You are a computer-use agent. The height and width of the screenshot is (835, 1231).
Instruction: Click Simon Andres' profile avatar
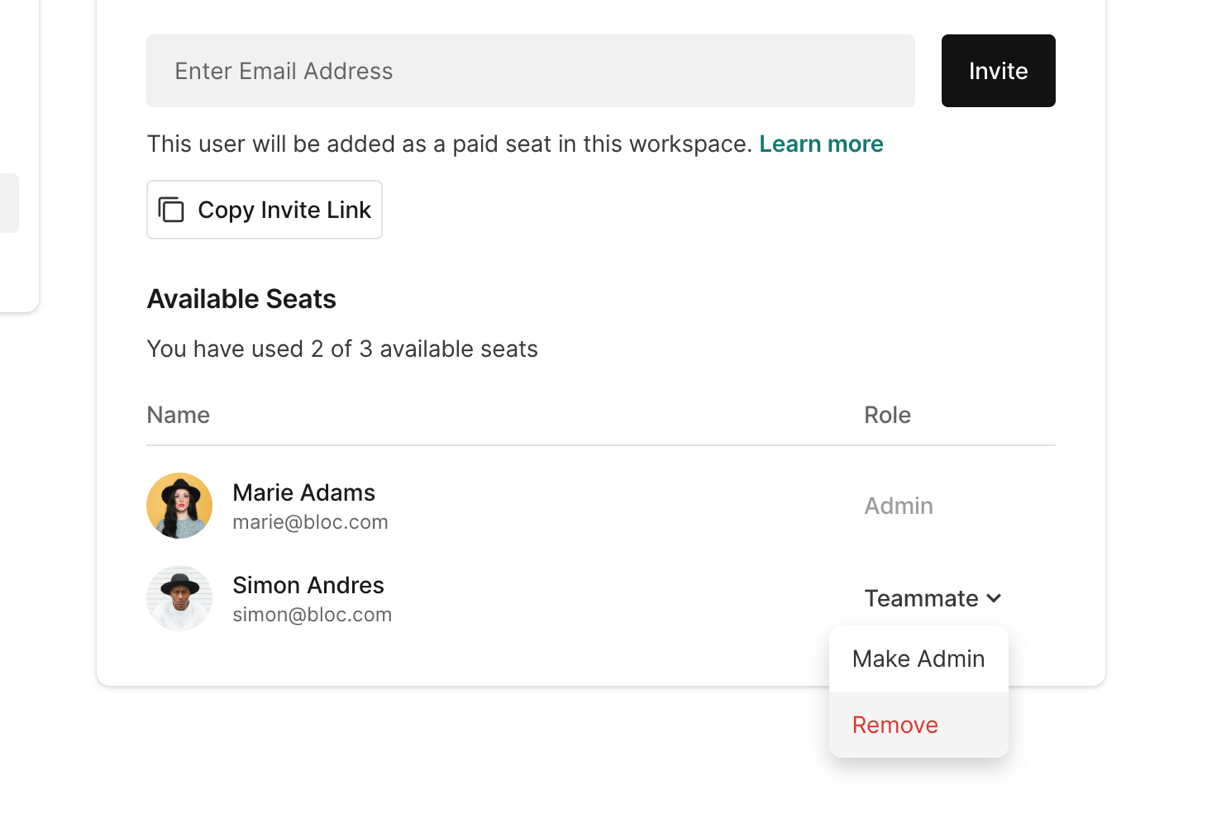point(179,598)
